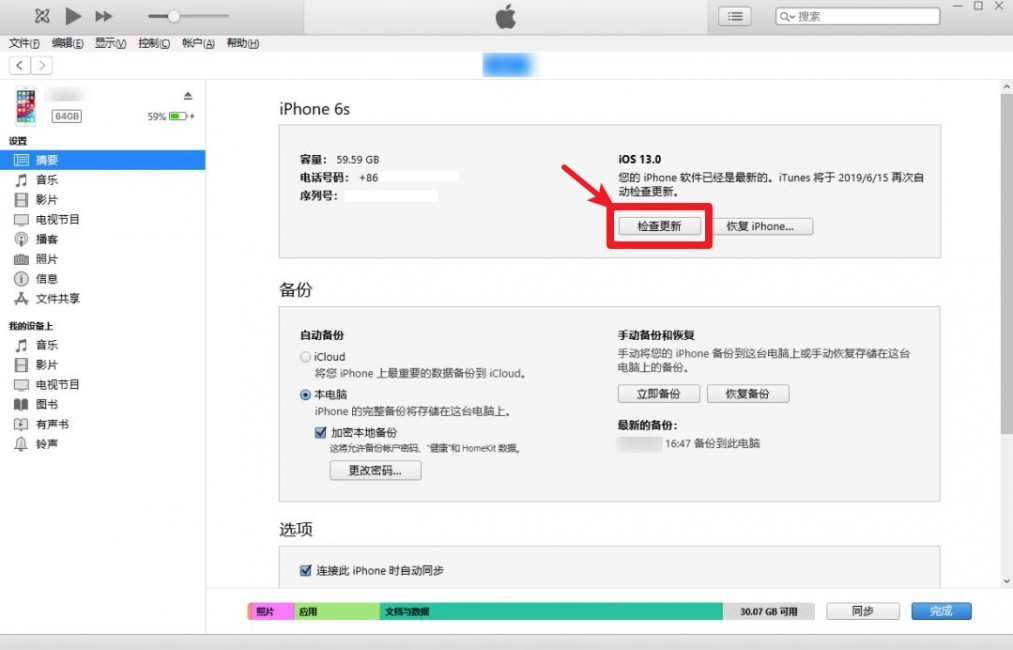This screenshot has height=650, width=1013.
Task: Click the shuffle icon in playback bar
Action: (x=42, y=16)
